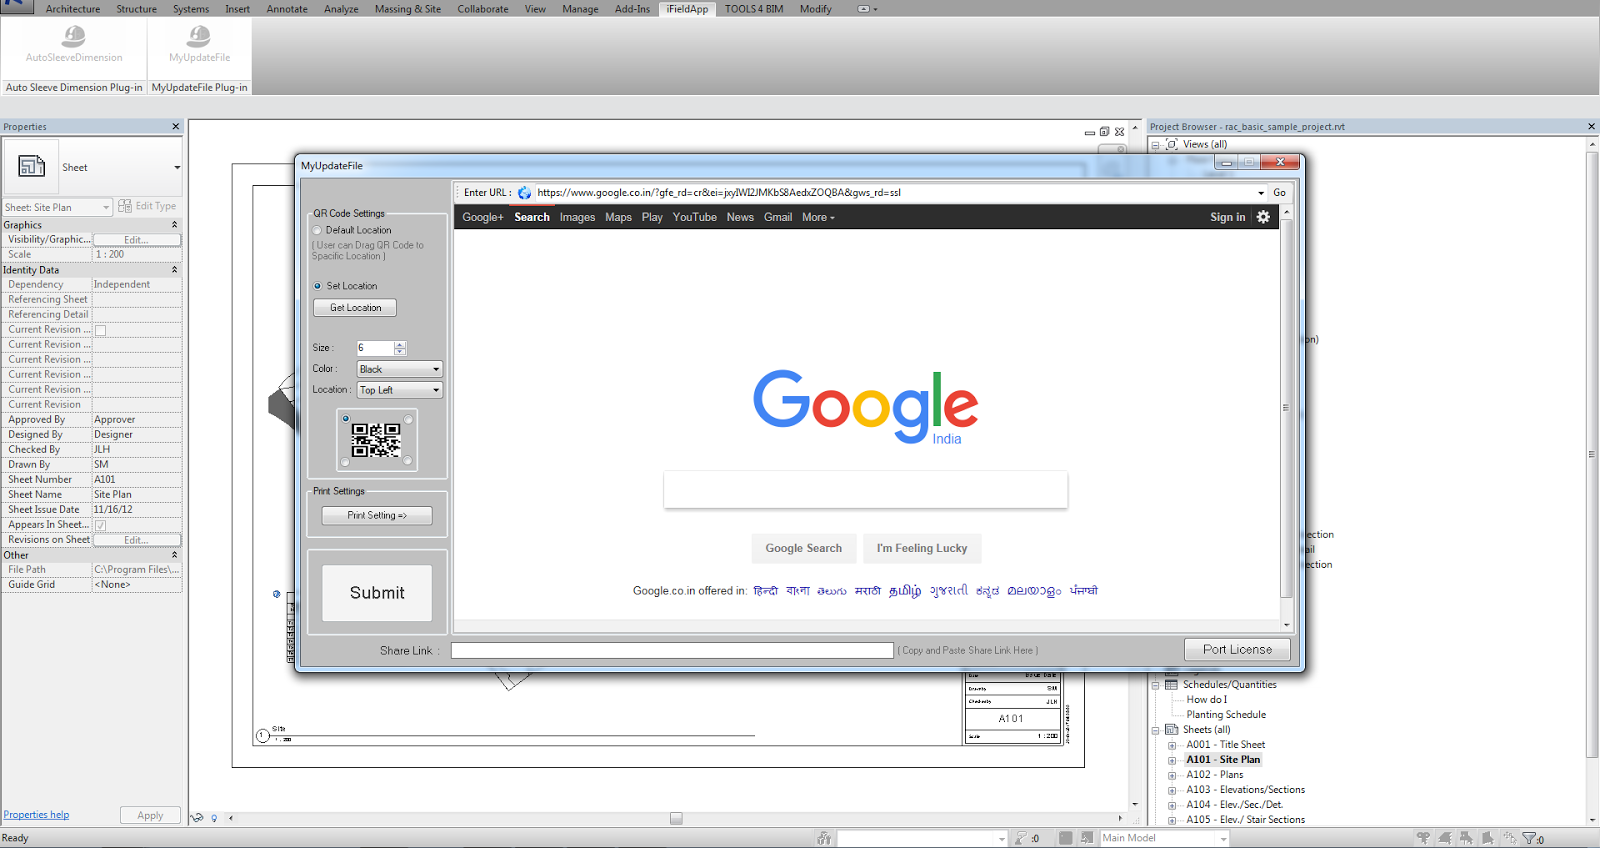Toggle select elements by face icon
1600x848 pixels.
[1488, 838]
